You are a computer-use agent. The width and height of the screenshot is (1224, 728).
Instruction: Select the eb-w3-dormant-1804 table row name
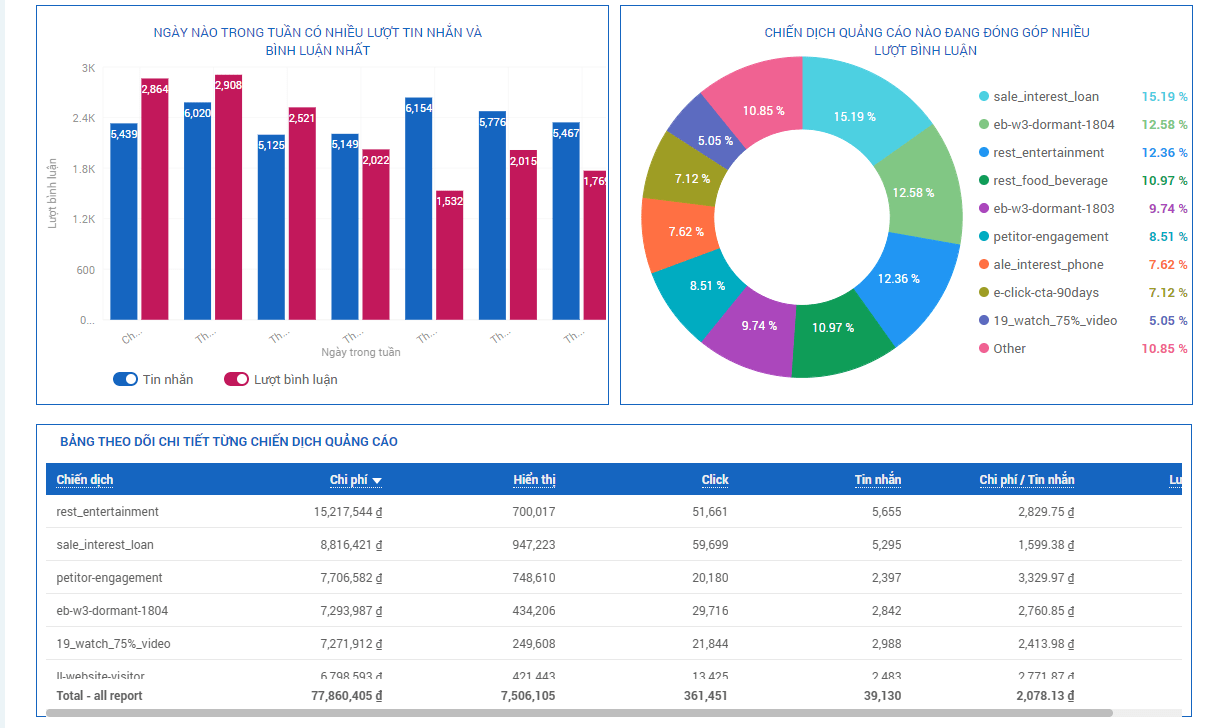(112, 611)
